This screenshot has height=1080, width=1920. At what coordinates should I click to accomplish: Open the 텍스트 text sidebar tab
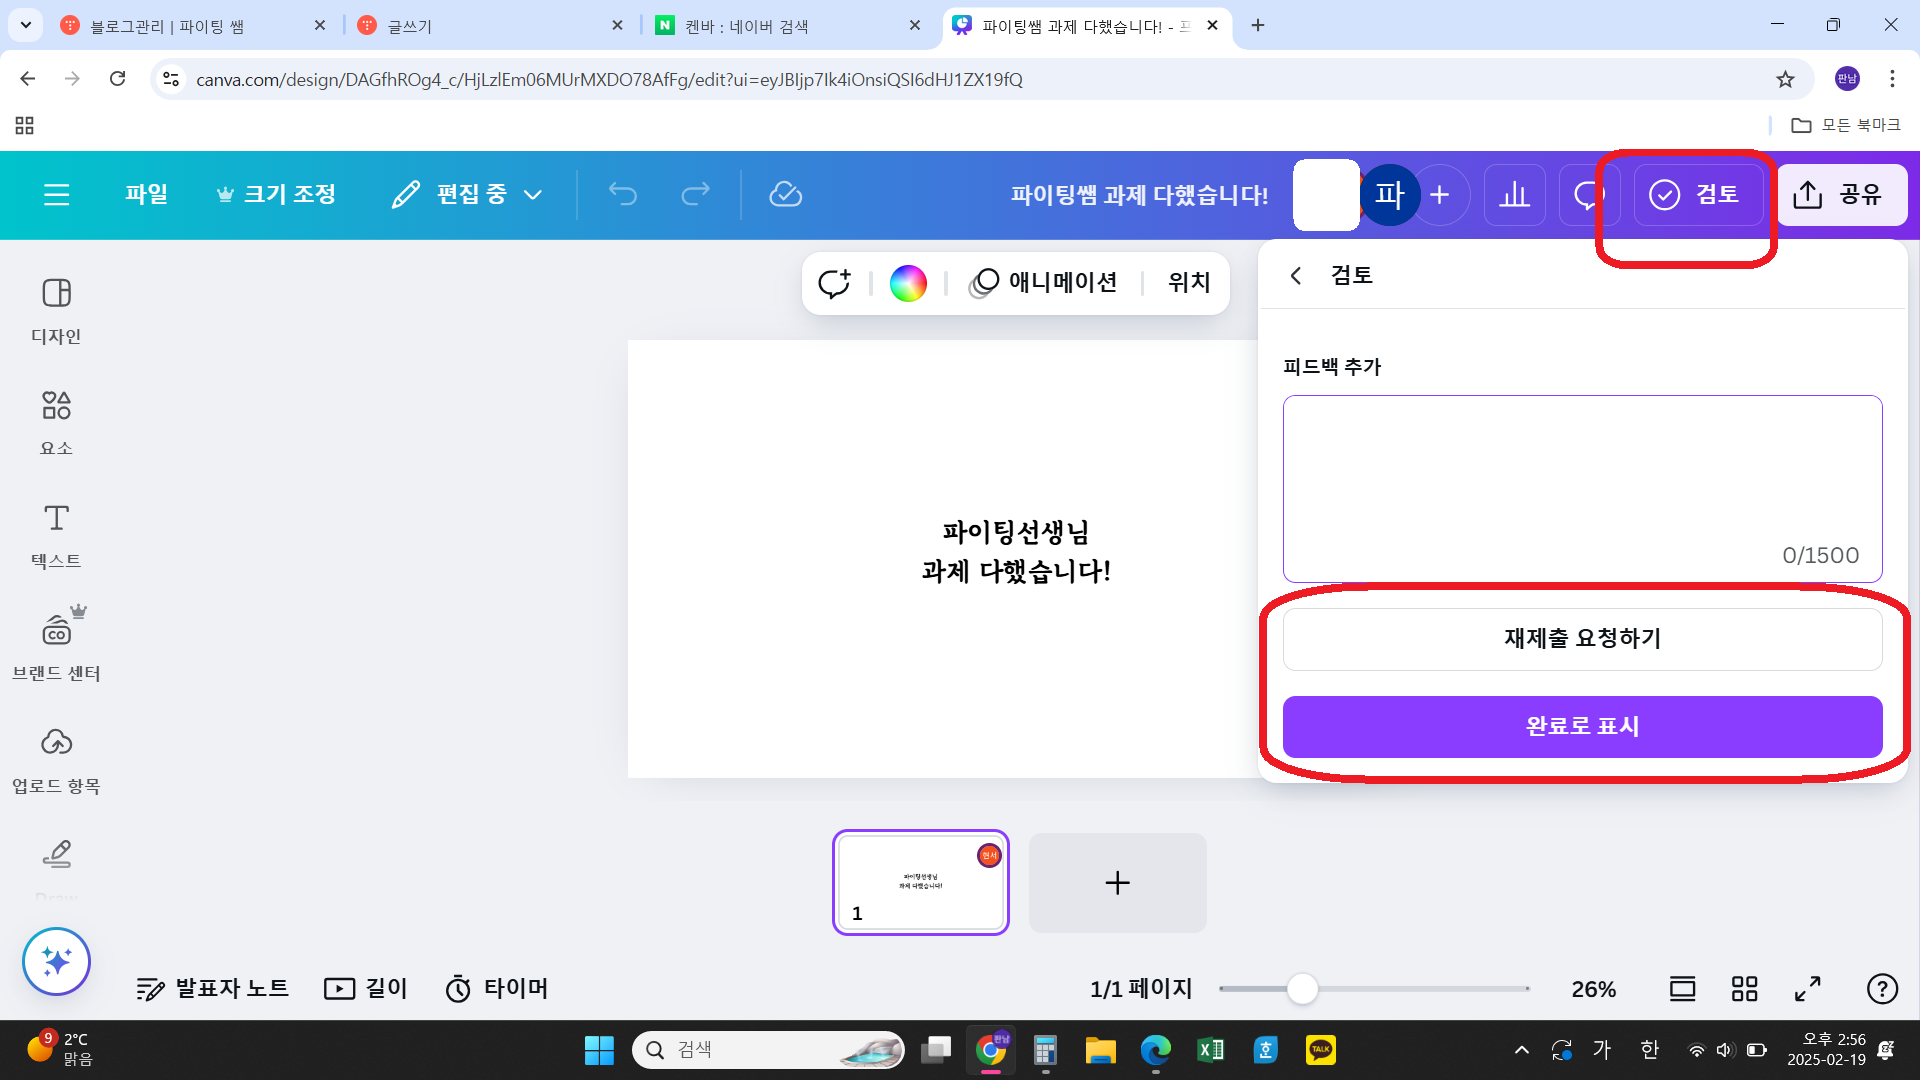pos(56,536)
